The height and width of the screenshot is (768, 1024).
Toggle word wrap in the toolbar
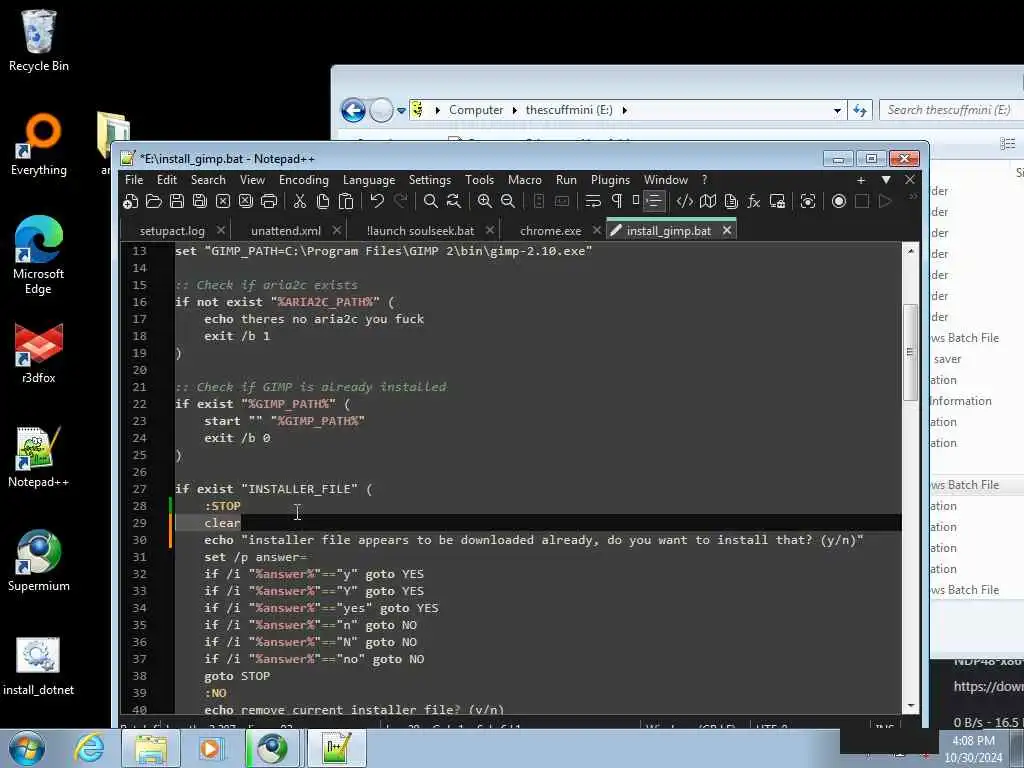(593, 202)
